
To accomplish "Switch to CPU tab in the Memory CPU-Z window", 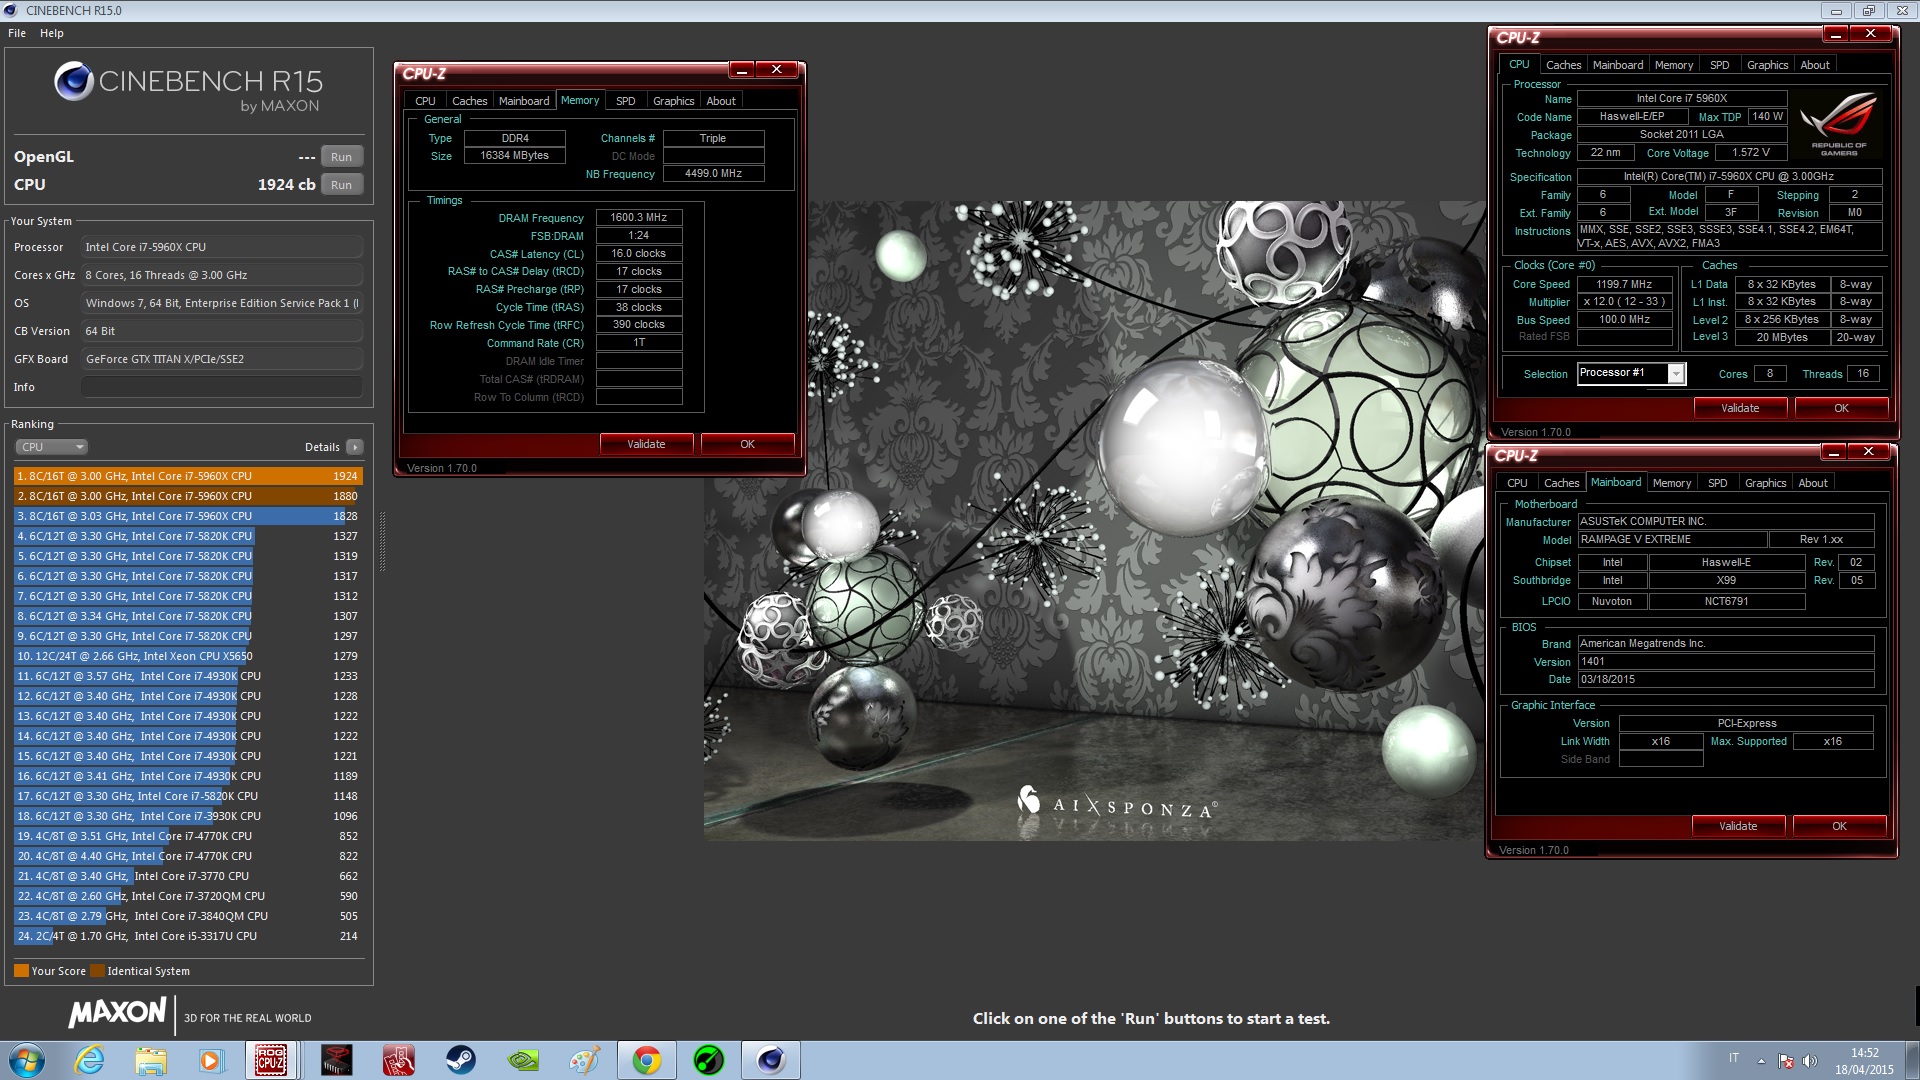I will point(425,101).
